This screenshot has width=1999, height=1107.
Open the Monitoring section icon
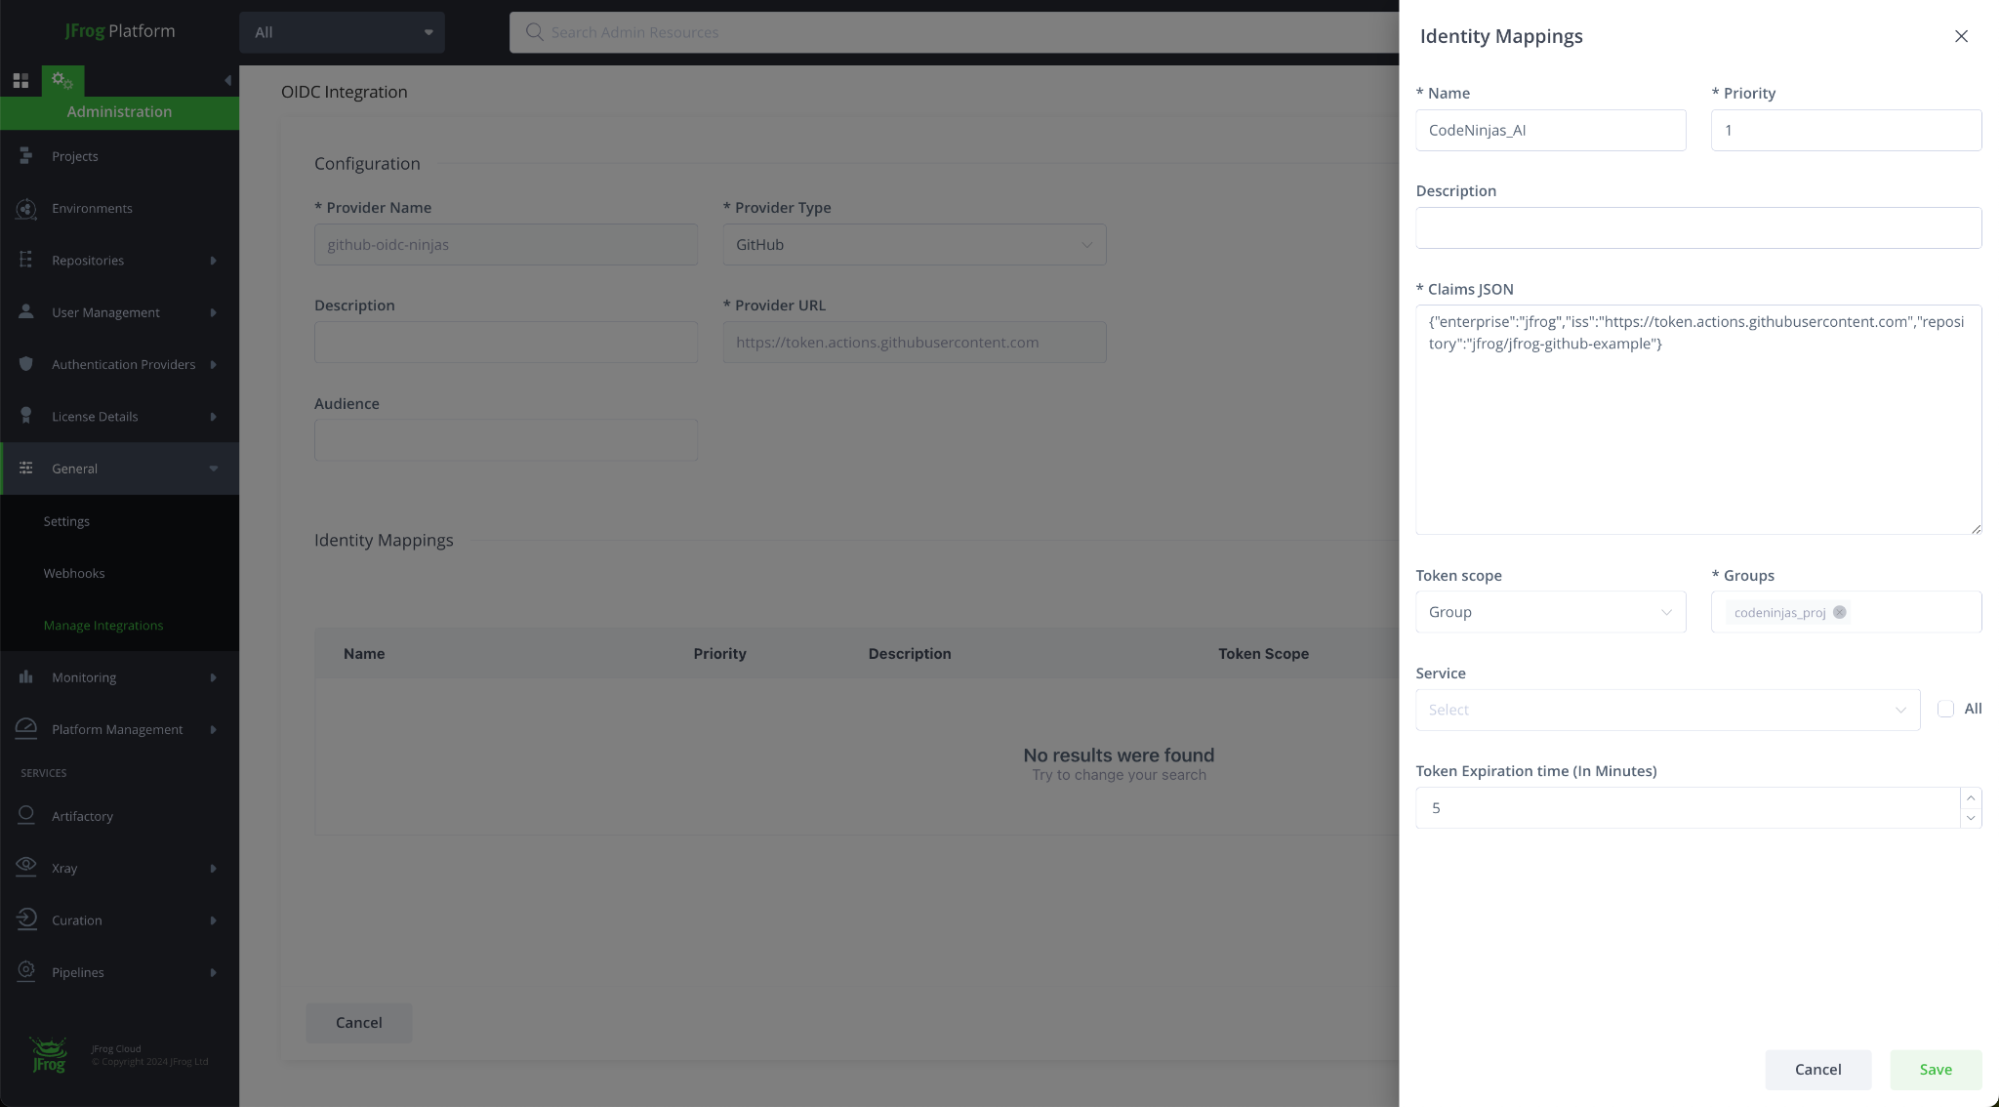click(x=26, y=677)
